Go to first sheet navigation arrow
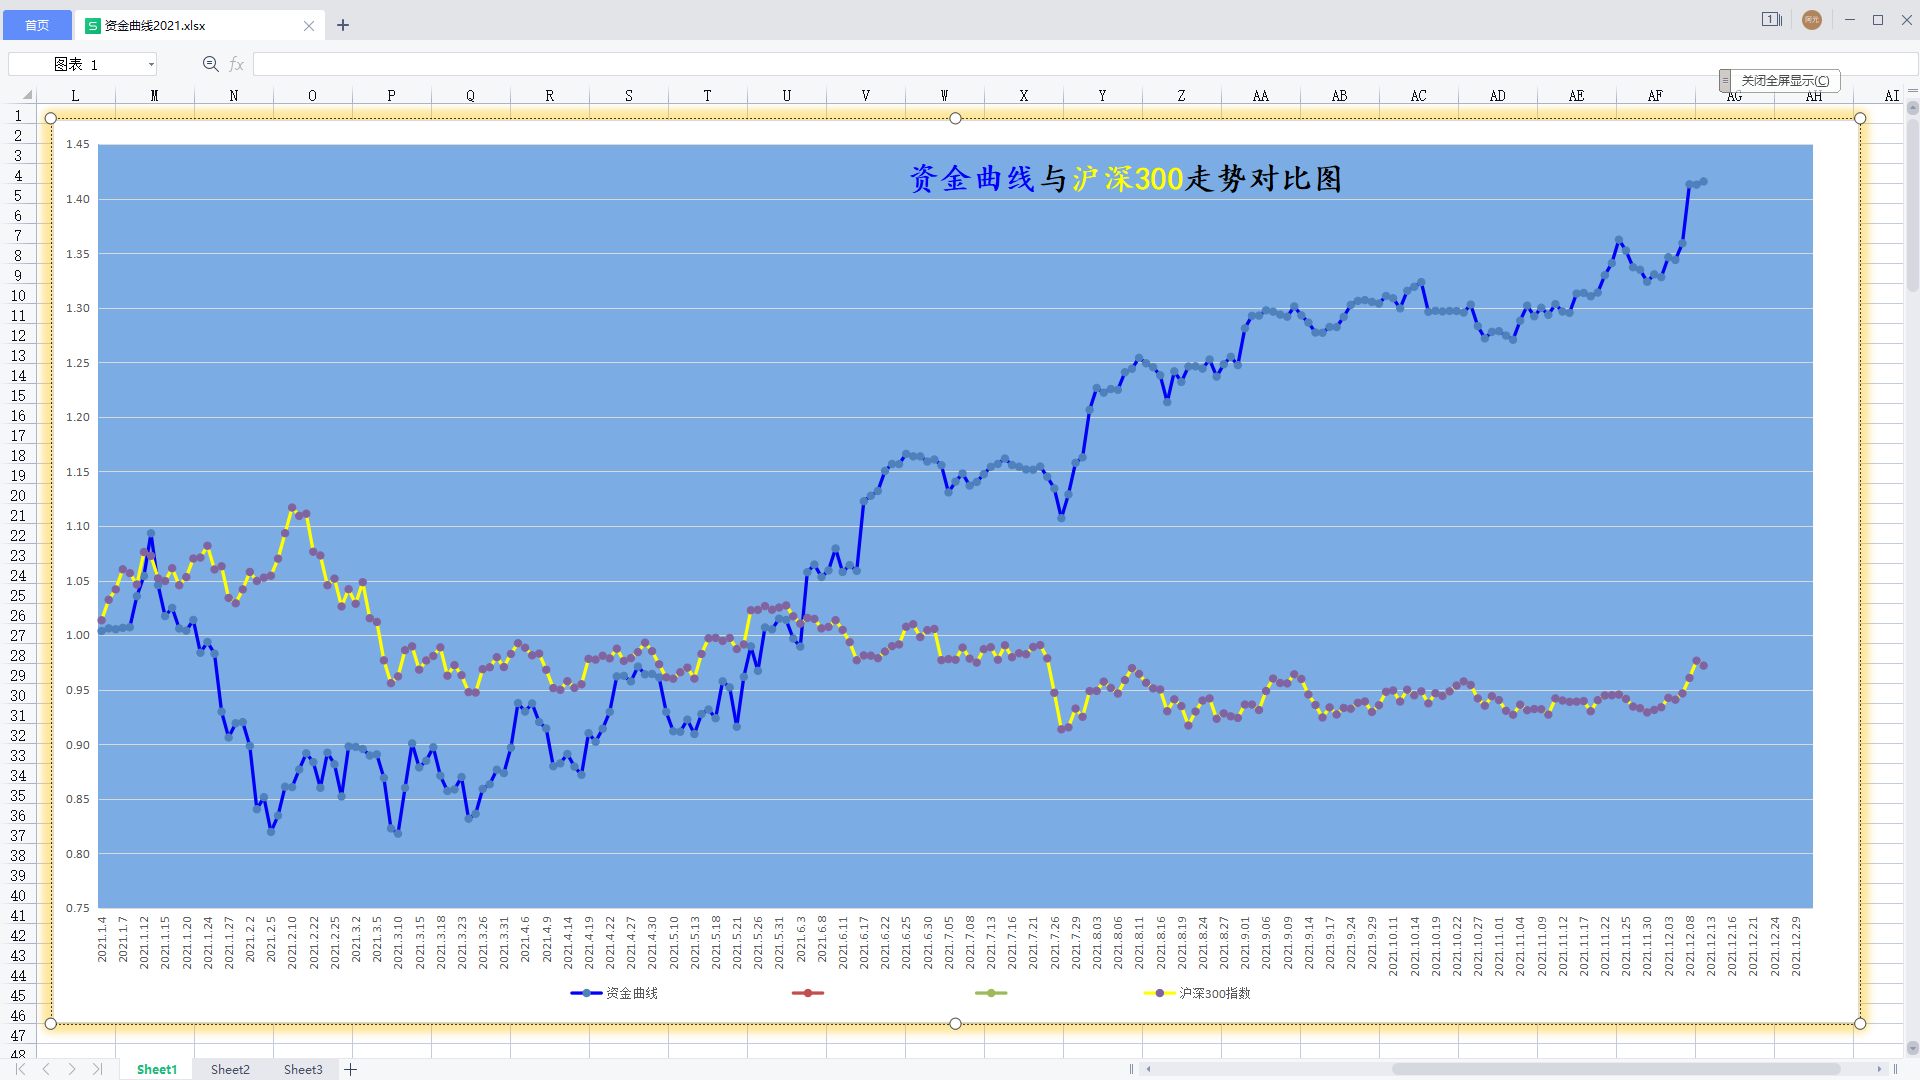This screenshot has width=1920, height=1080. coord(20,1069)
